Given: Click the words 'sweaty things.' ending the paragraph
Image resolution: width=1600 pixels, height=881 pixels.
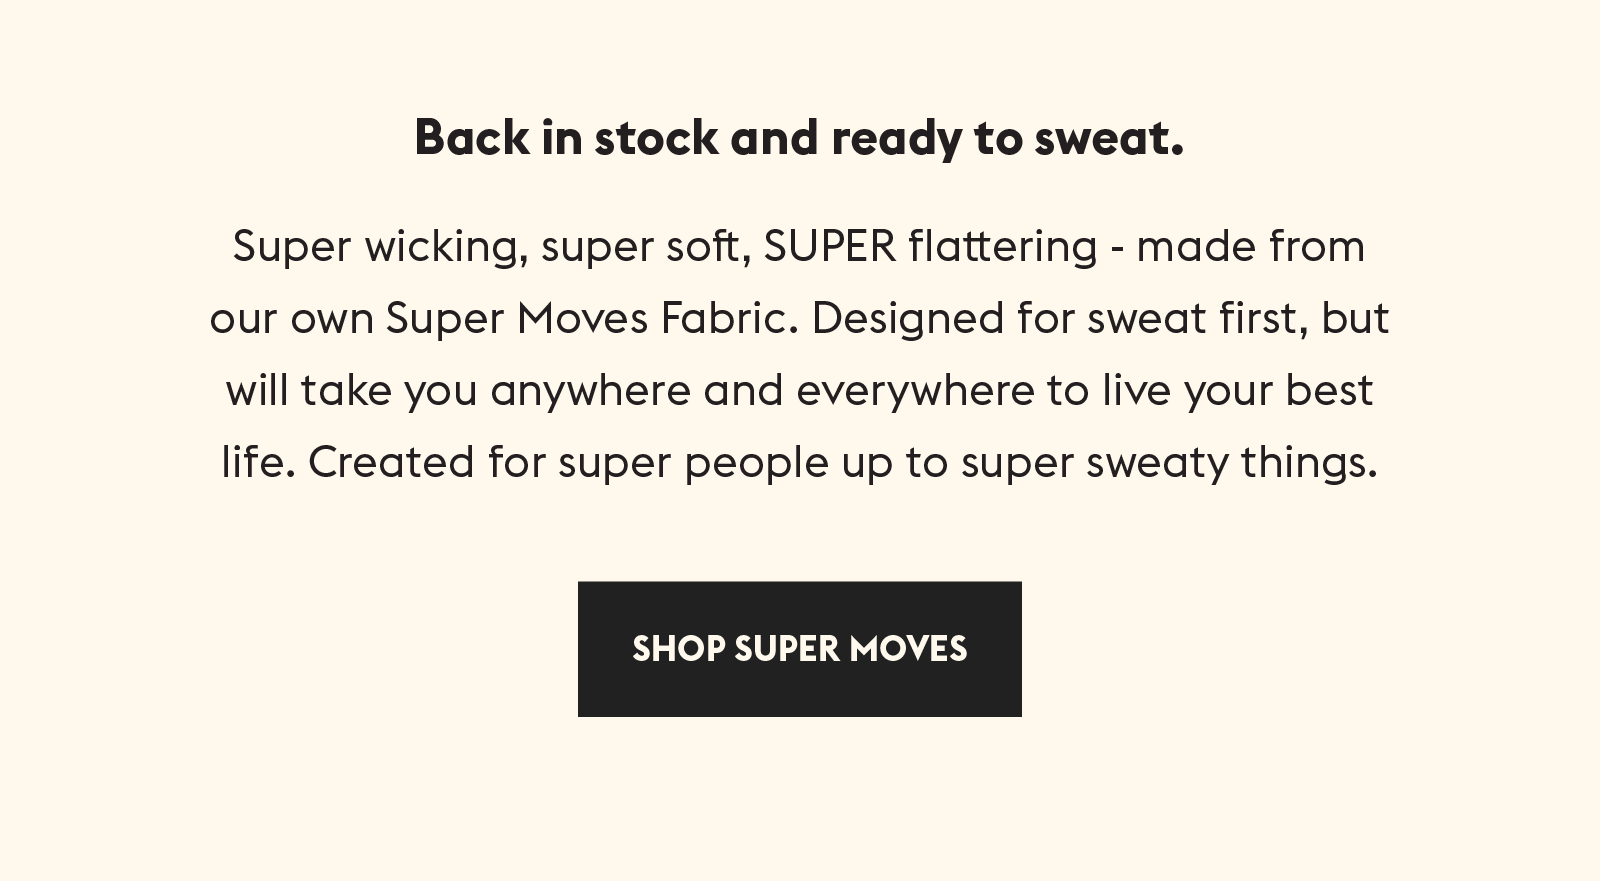Looking at the screenshot, I should [1232, 463].
